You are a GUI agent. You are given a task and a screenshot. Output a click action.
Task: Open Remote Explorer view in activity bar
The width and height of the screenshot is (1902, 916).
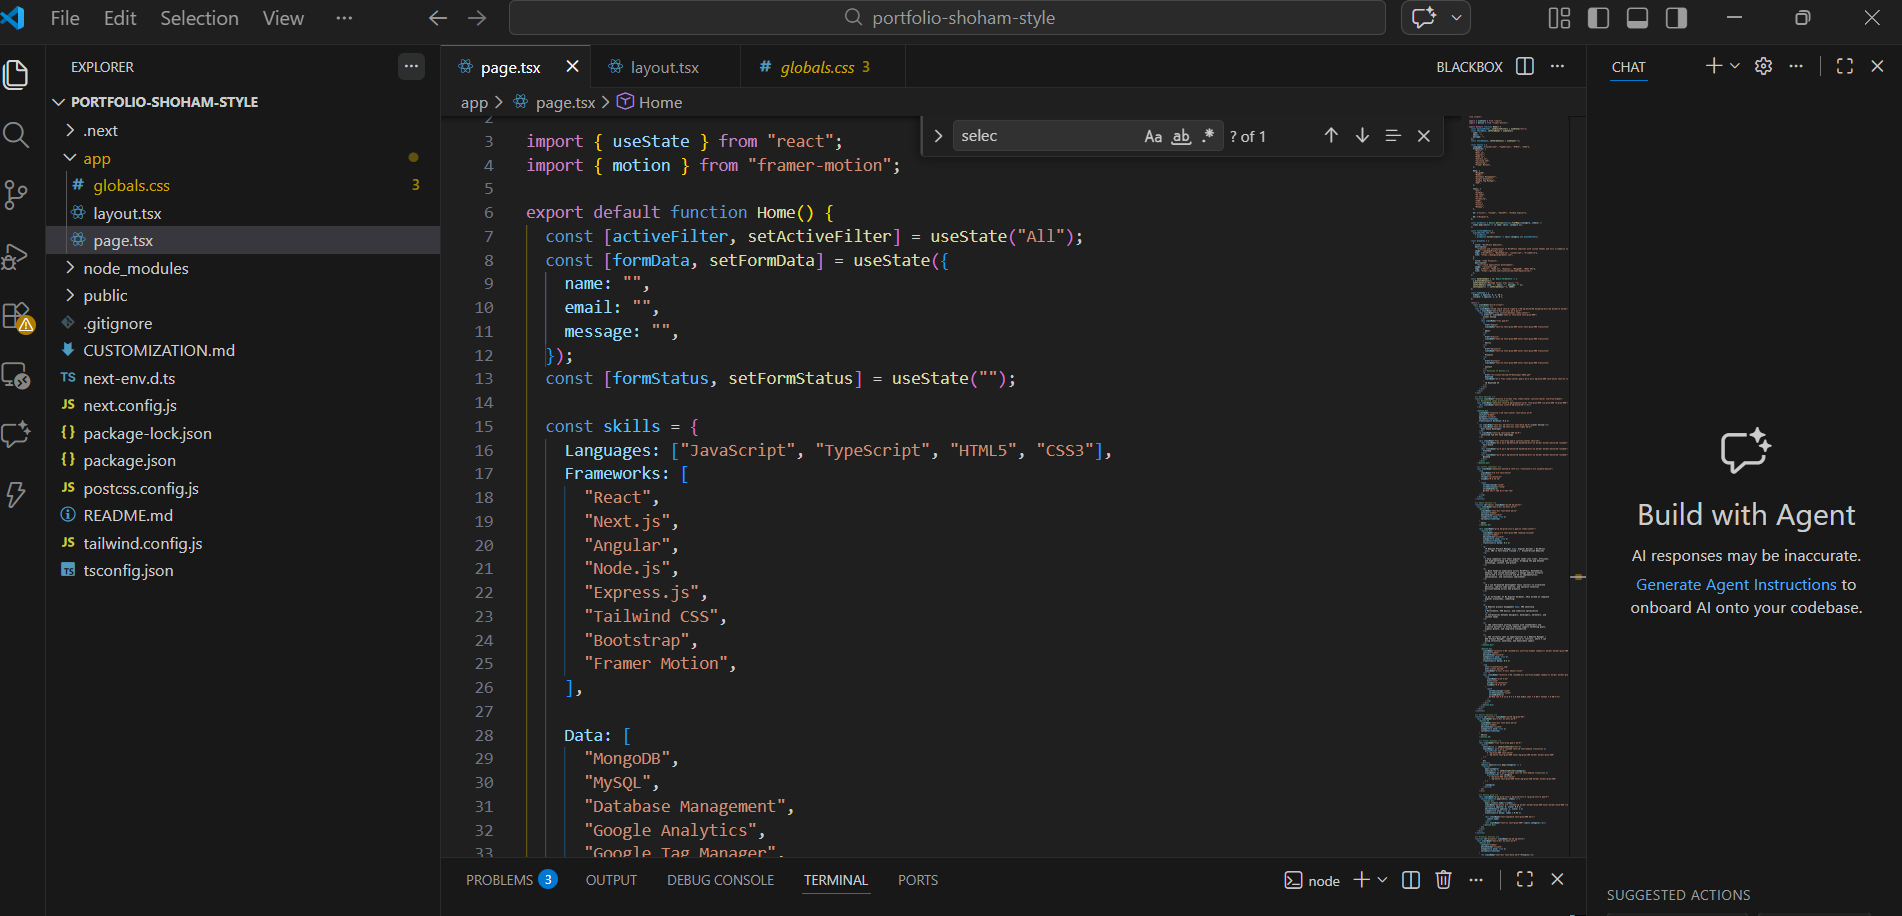16,376
